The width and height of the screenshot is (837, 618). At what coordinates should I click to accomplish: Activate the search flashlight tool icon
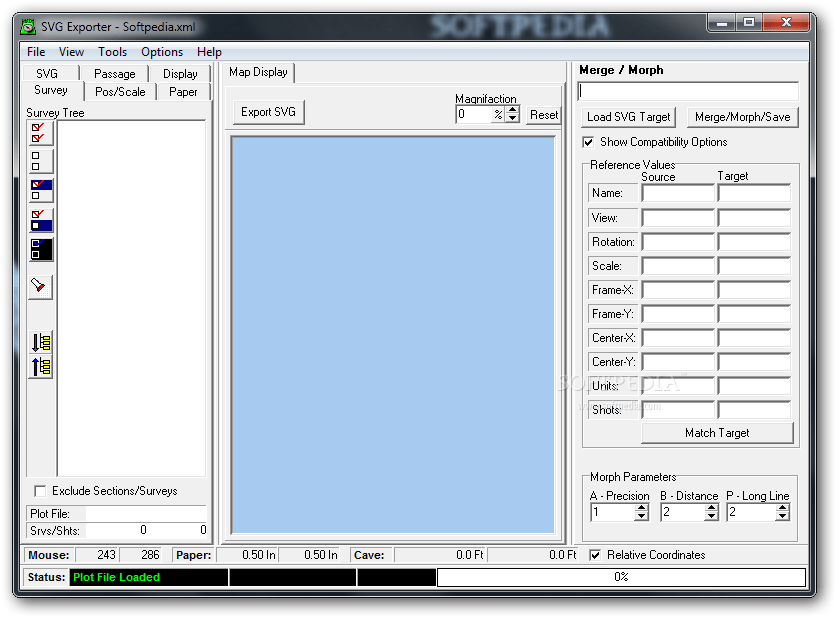click(38, 288)
